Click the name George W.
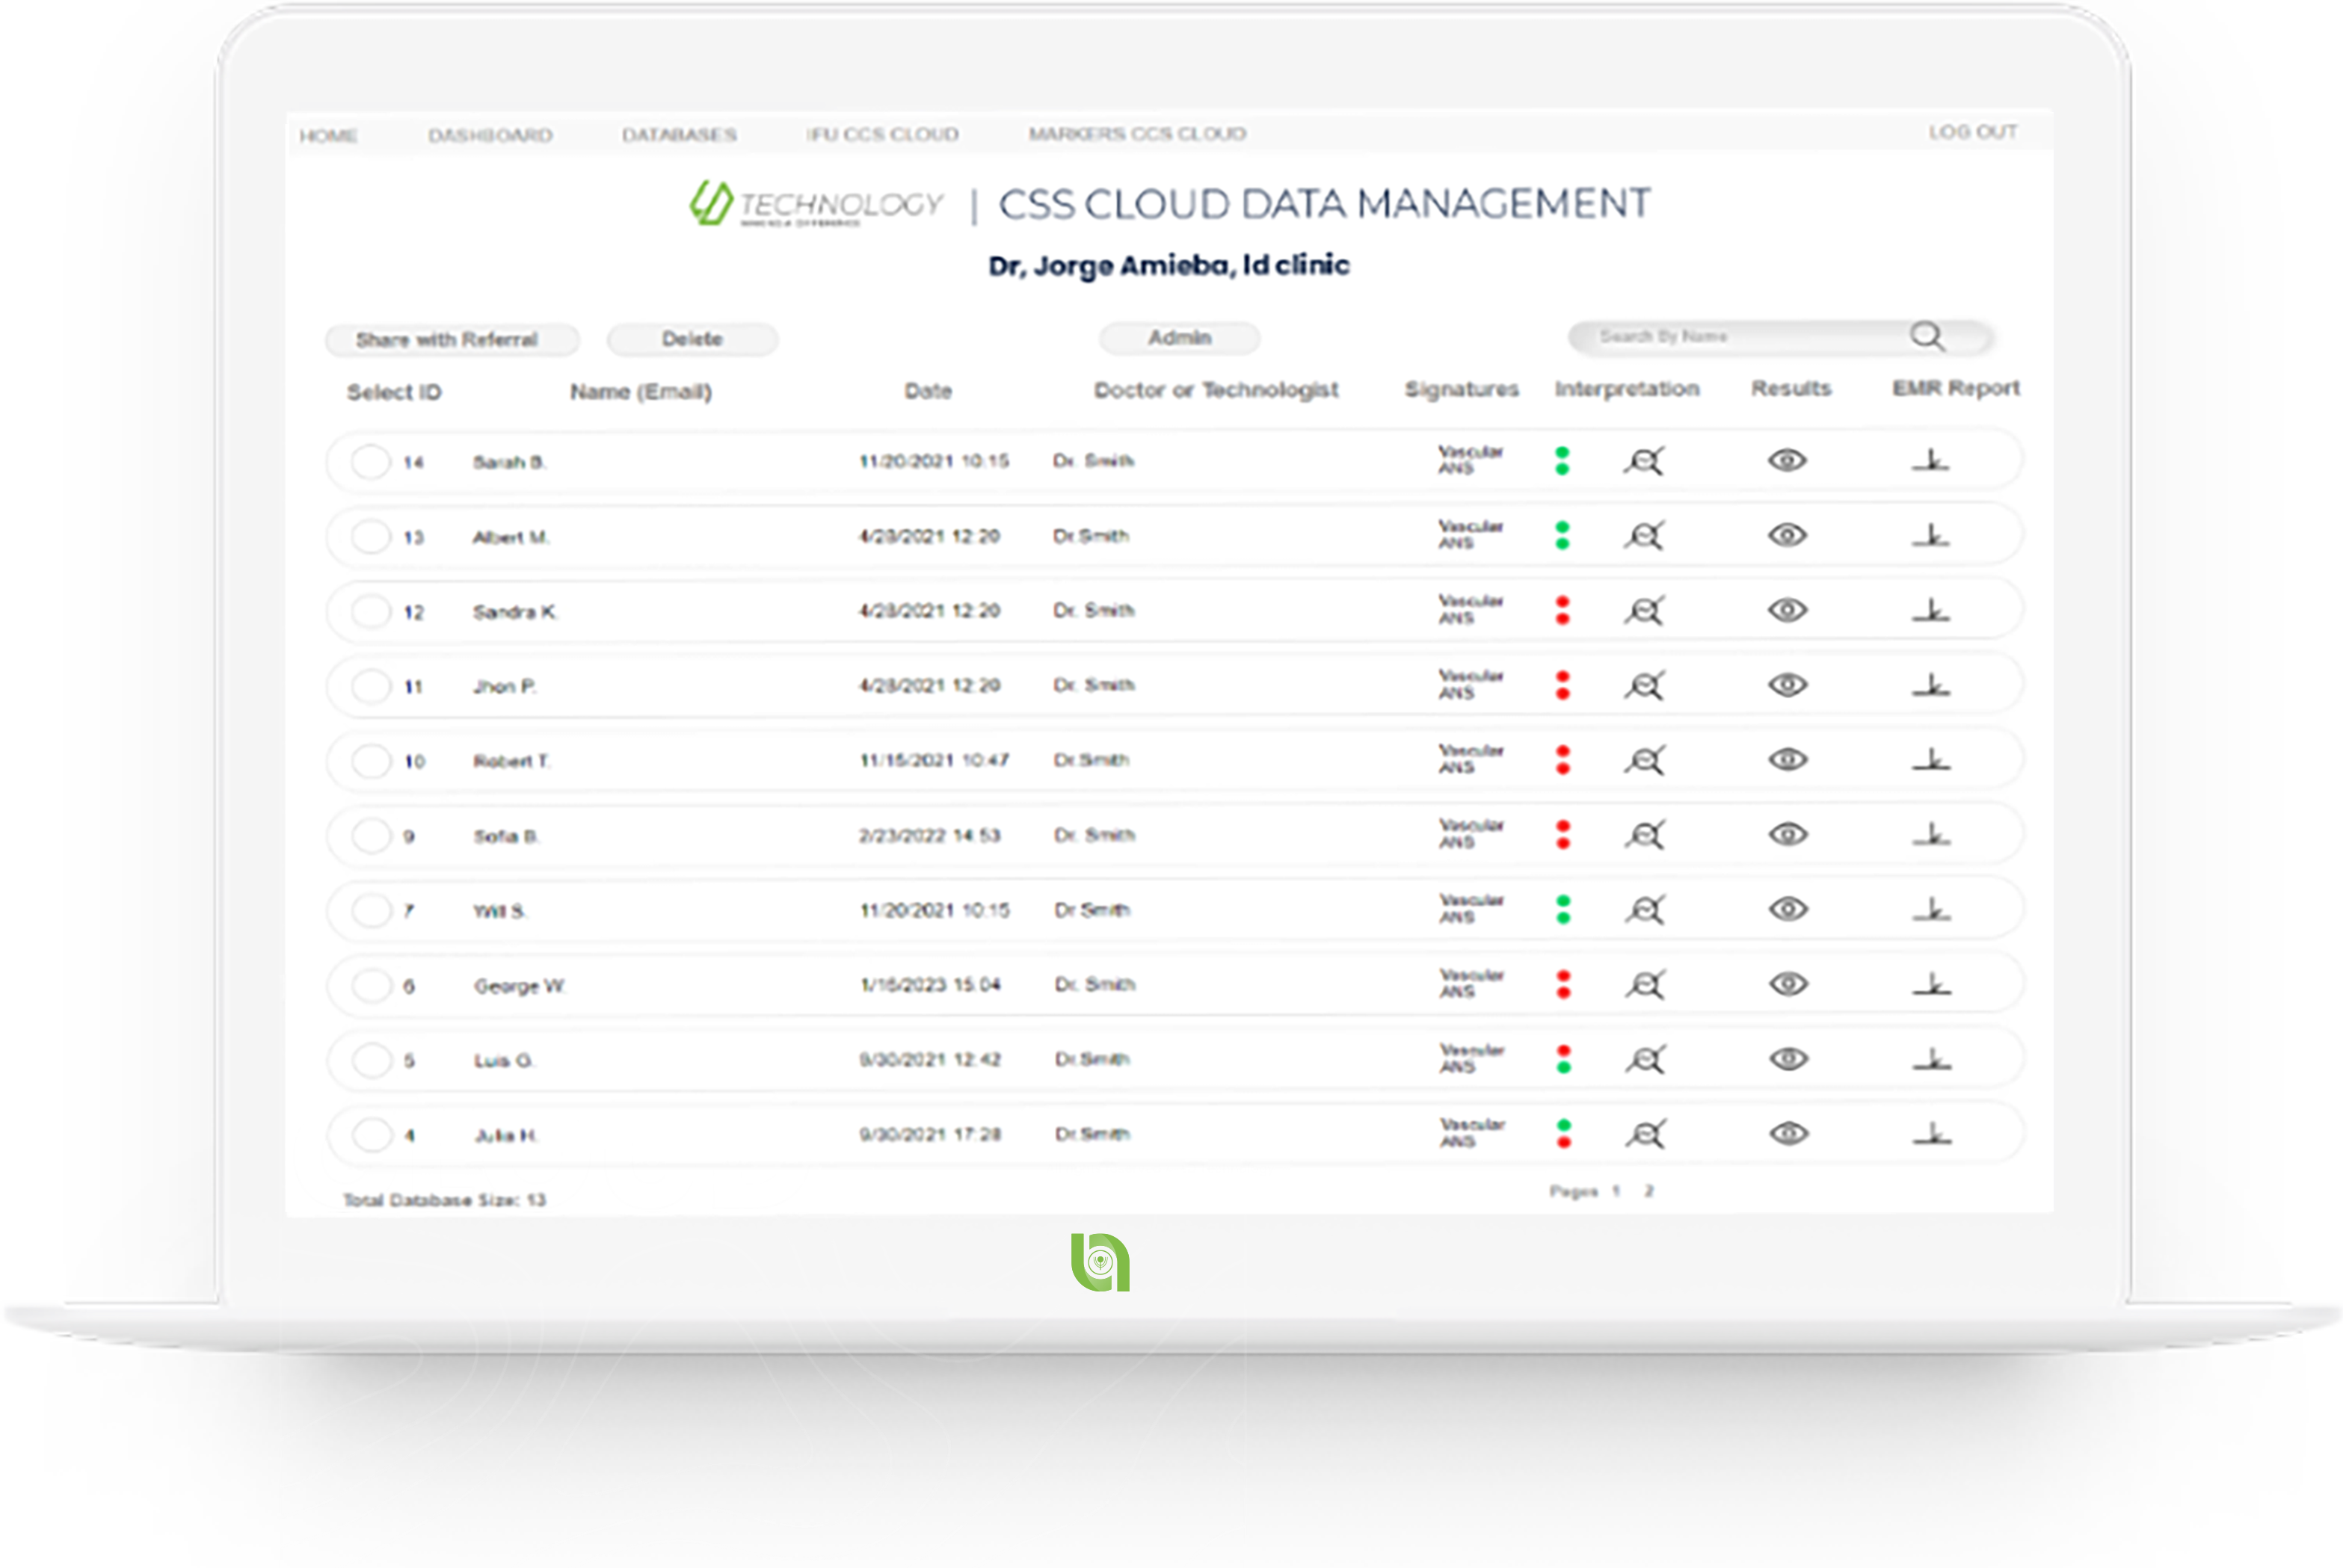Image resolution: width=2343 pixels, height=1568 pixels. [520, 986]
